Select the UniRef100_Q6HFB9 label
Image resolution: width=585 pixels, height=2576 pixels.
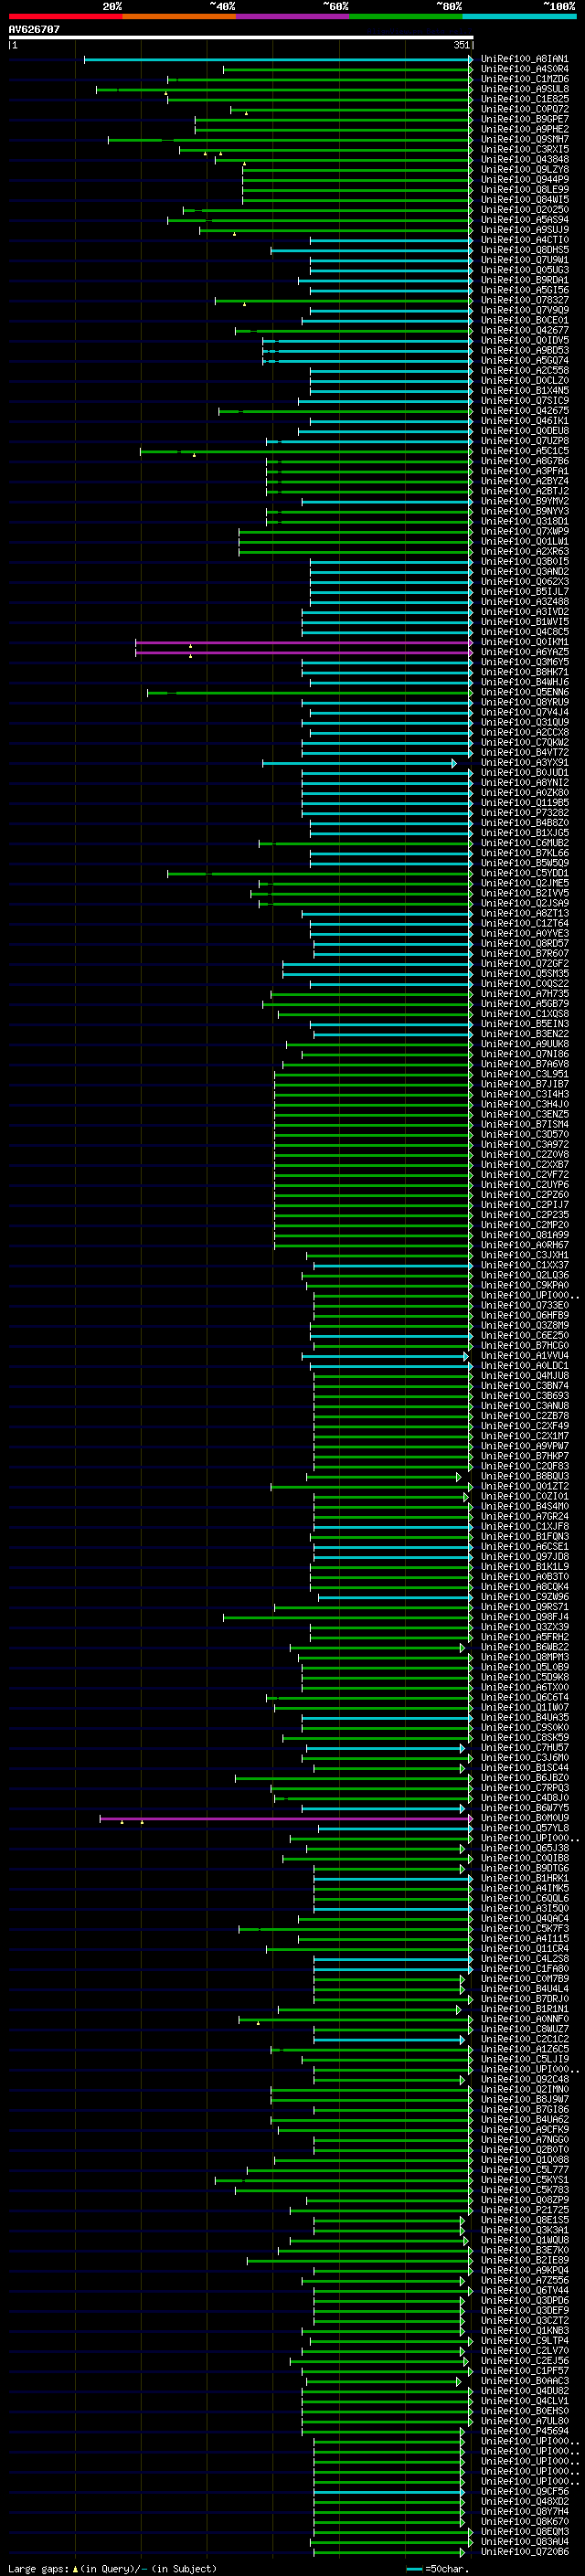[x=524, y=1315]
